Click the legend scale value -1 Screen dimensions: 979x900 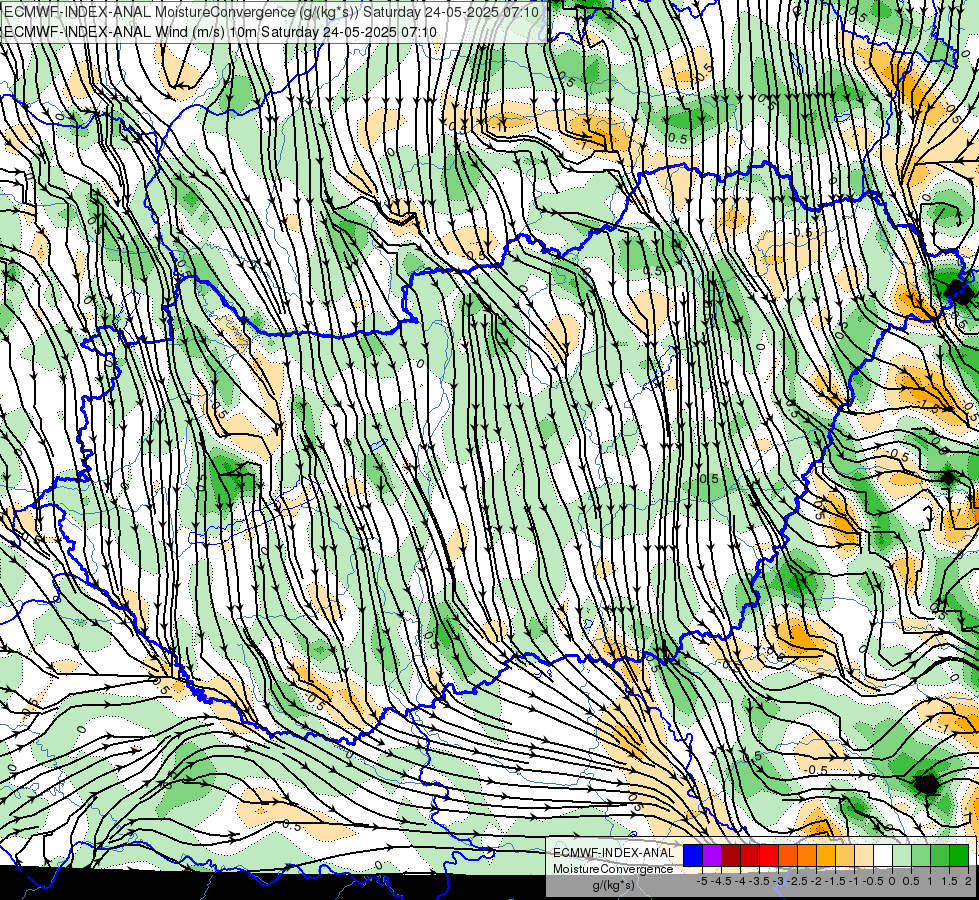(x=854, y=881)
